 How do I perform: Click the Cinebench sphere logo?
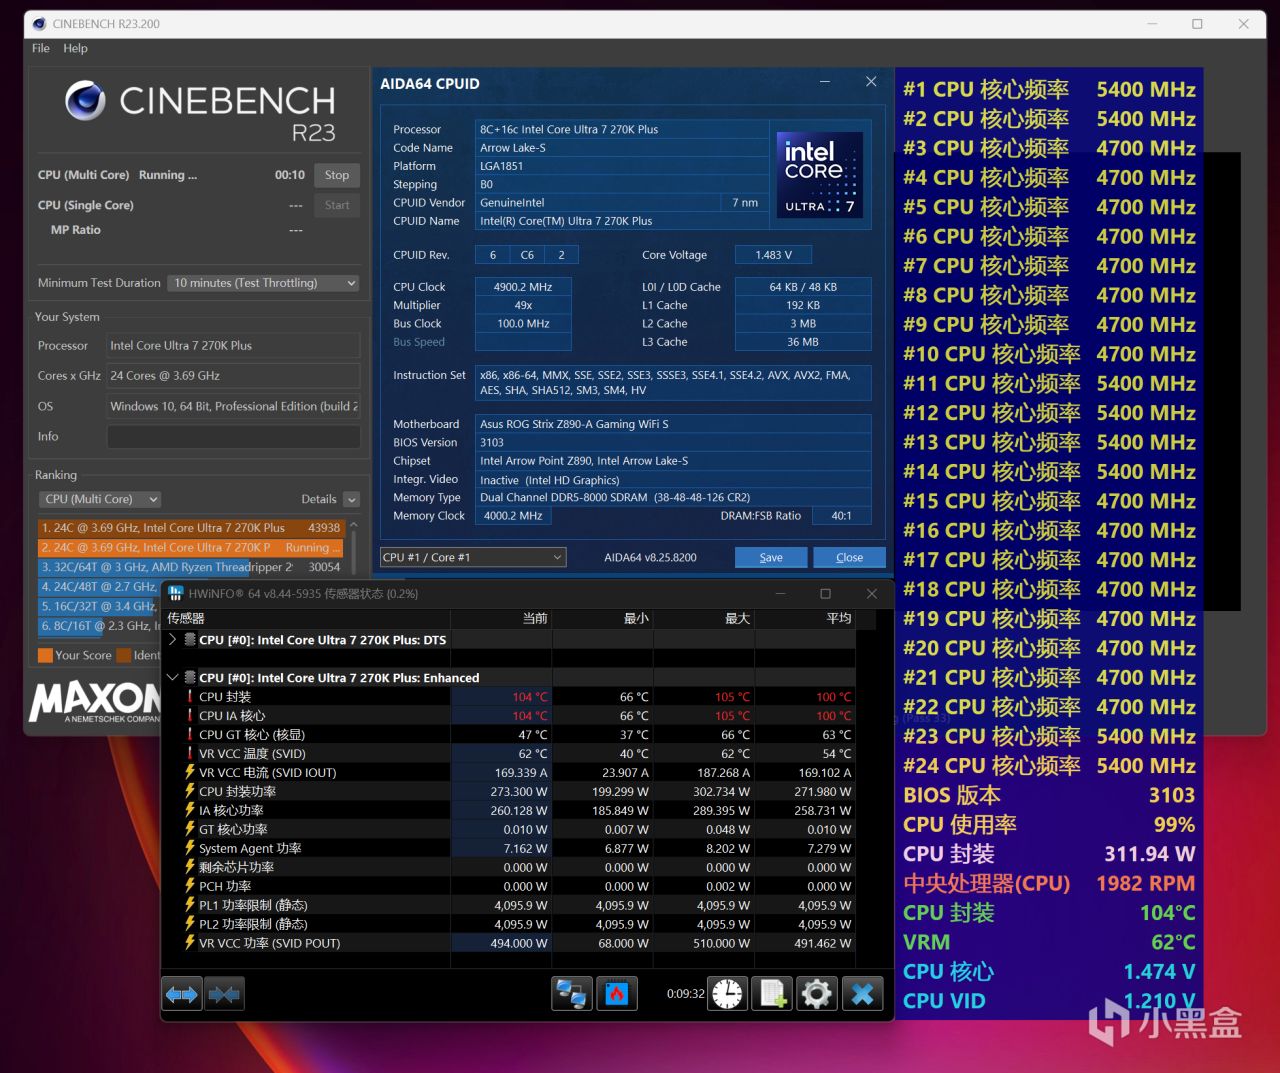coord(85,100)
